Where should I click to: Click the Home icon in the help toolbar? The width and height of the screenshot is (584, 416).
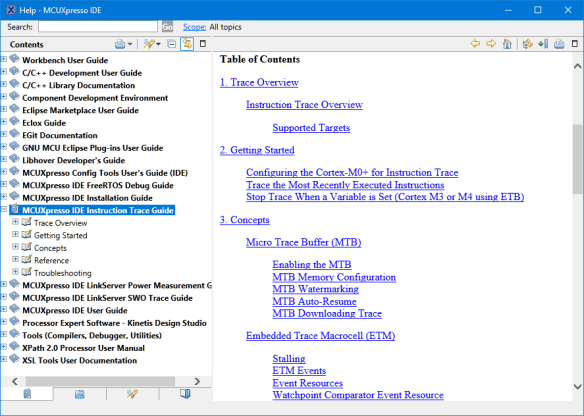pyautogui.click(x=507, y=44)
